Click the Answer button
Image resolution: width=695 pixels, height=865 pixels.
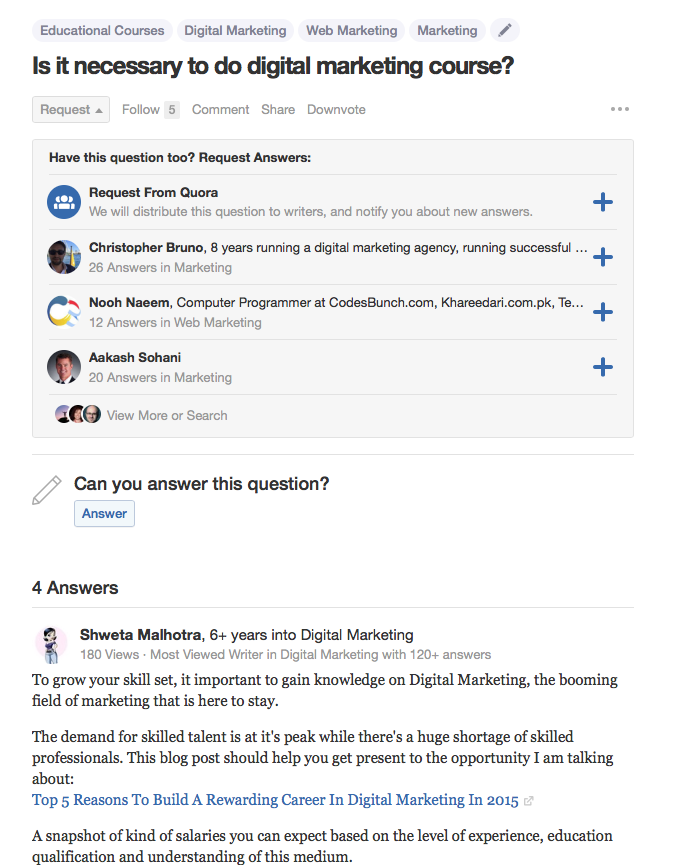[104, 514]
